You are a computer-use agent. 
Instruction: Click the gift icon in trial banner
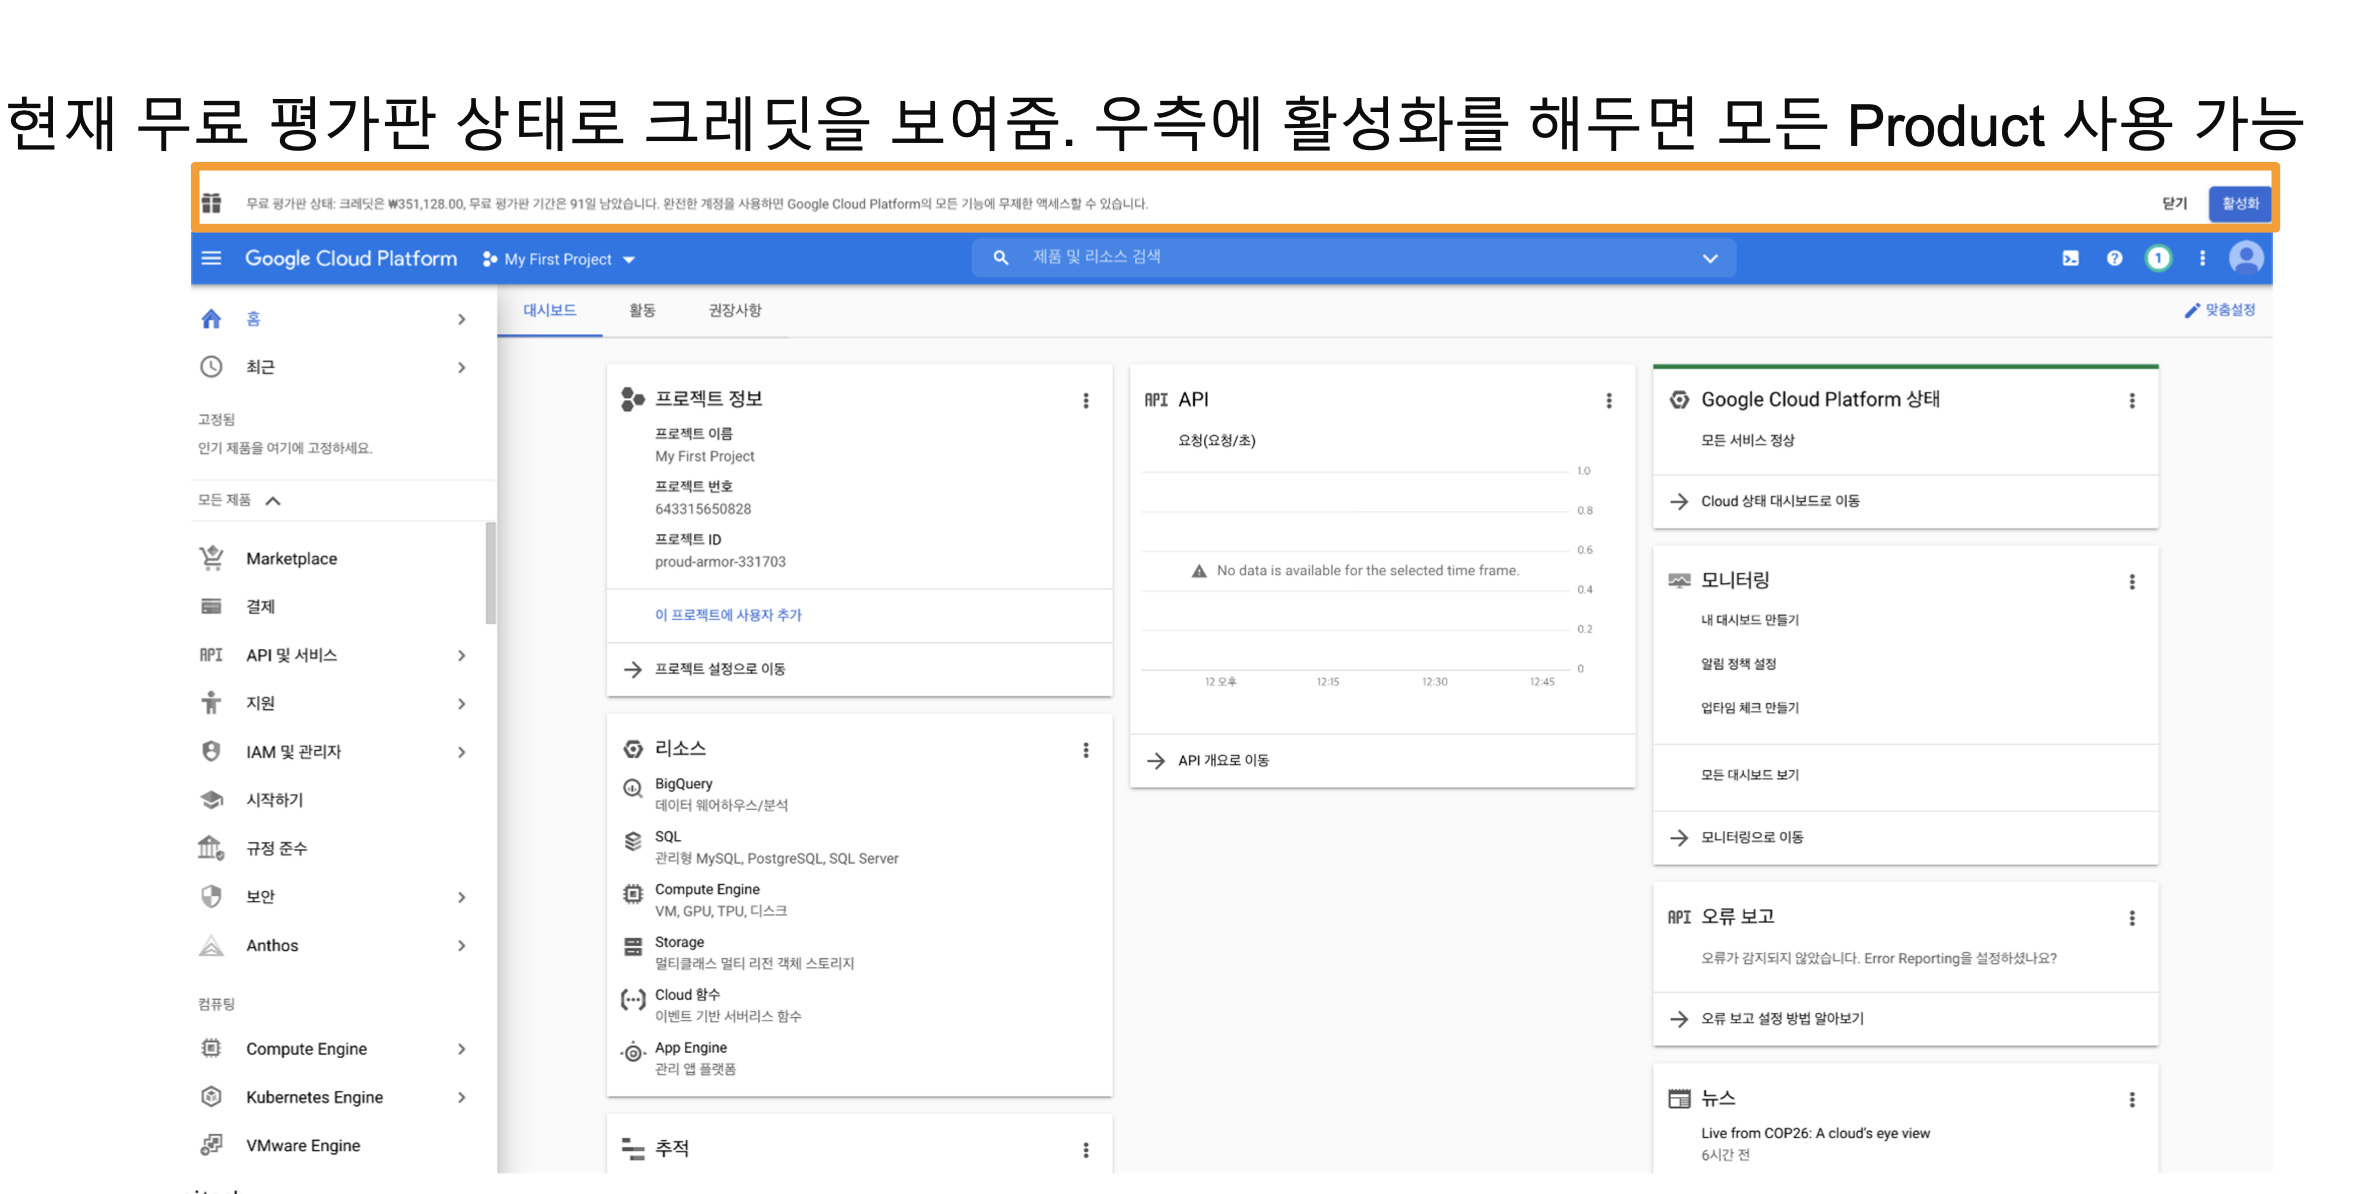click(x=211, y=203)
